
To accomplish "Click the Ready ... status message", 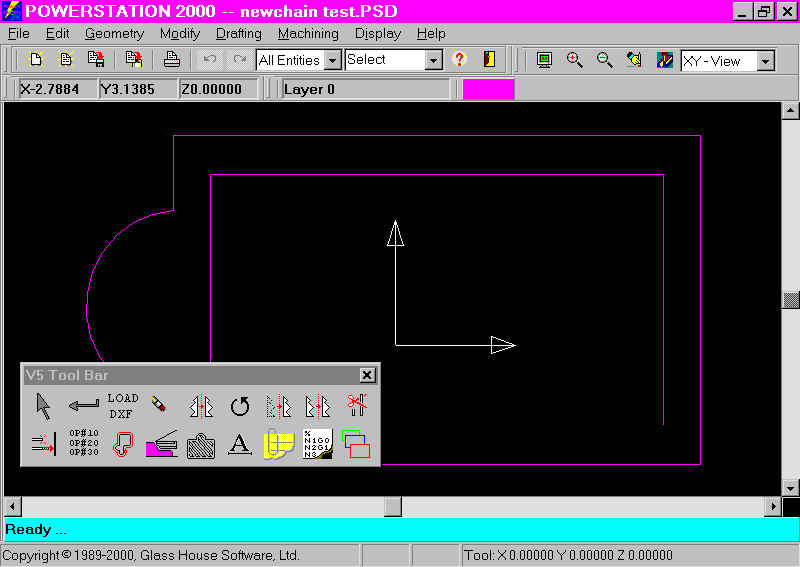I will pyautogui.click(x=36, y=529).
